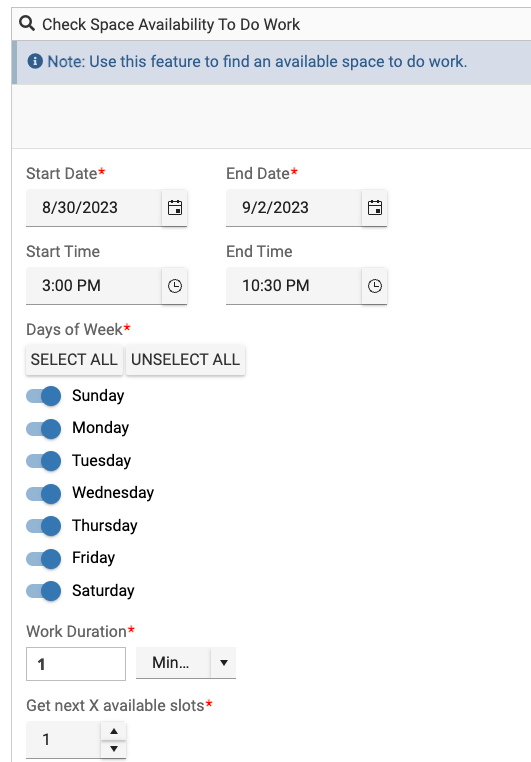Disable the Saturday toggle
Screen dimensions: 531x762
[x=44, y=591]
